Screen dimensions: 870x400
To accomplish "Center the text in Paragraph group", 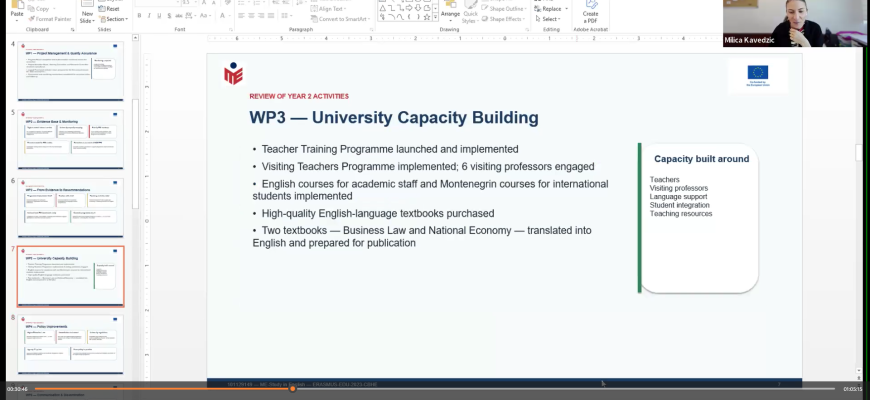I will tap(251, 16).
